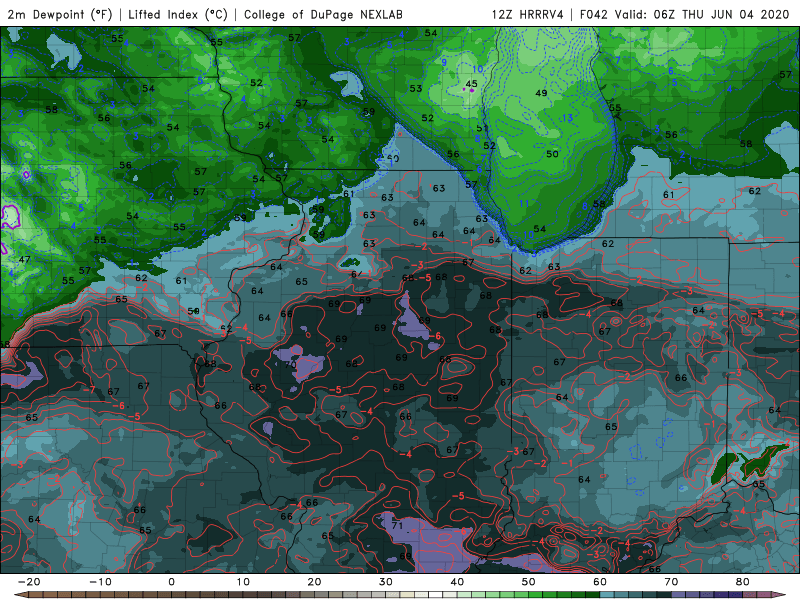Click the "Lifted Index (°C)" header label

178,14
